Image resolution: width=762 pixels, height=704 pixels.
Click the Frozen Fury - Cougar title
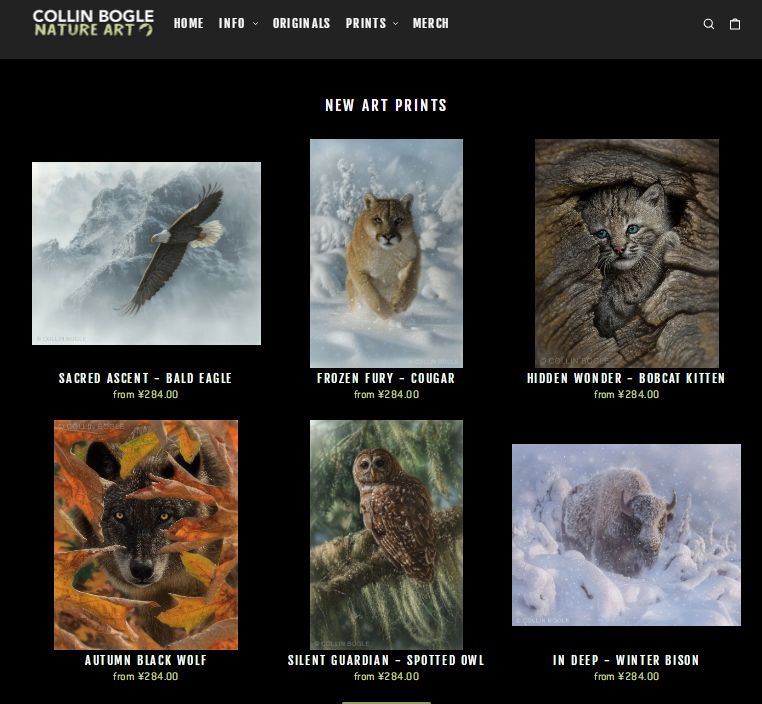coord(386,378)
